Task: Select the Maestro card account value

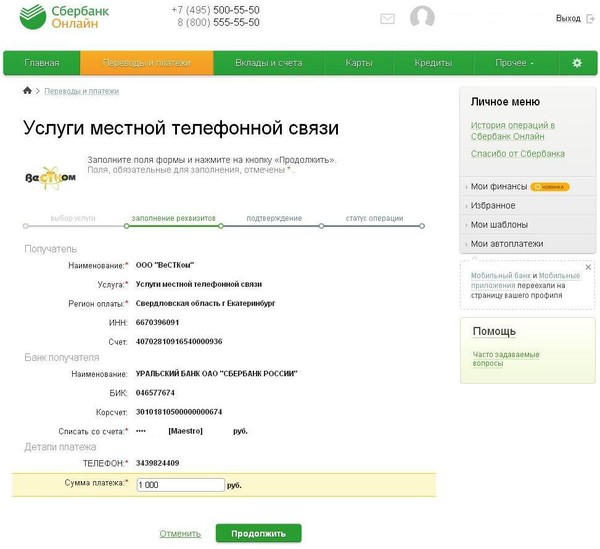Action: 191,431
